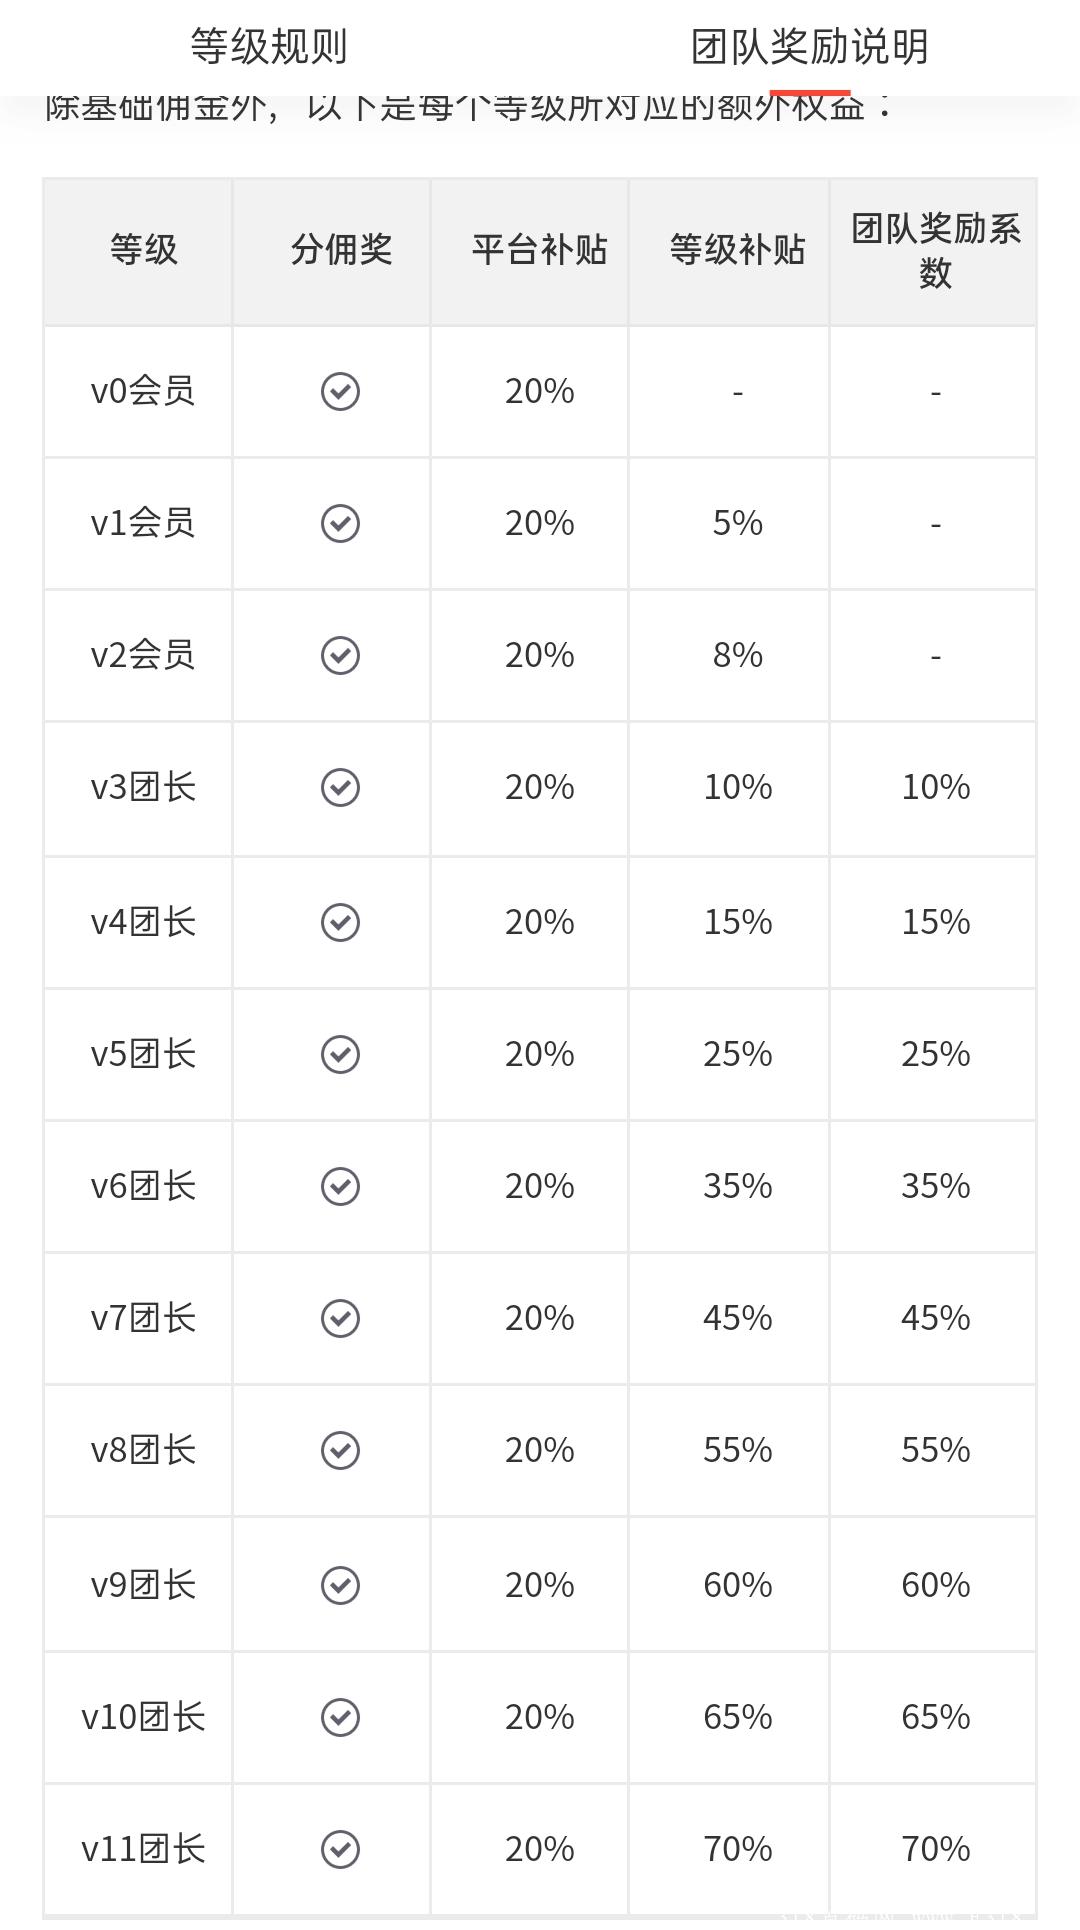The image size is (1080, 1930).
Task: Click the checkmark icon in v11团长 row
Action: click(x=340, y=1849)
